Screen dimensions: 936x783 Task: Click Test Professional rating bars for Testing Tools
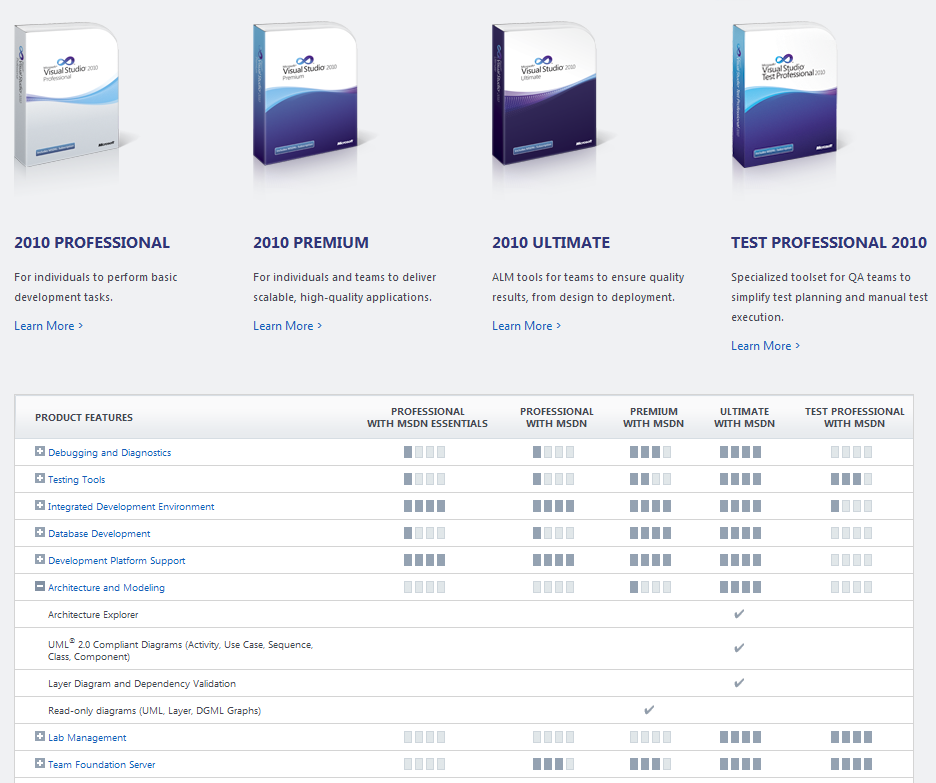point(851,479)
